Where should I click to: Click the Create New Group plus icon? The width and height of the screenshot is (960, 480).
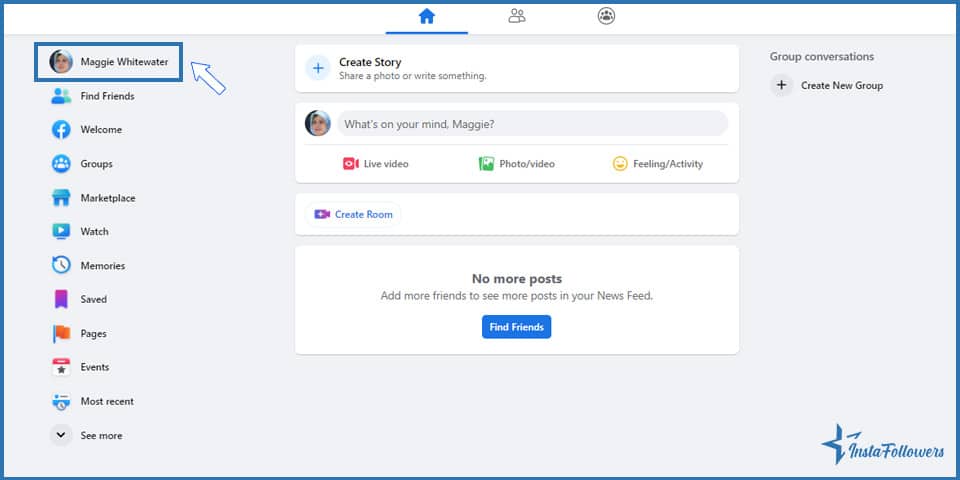781,86
